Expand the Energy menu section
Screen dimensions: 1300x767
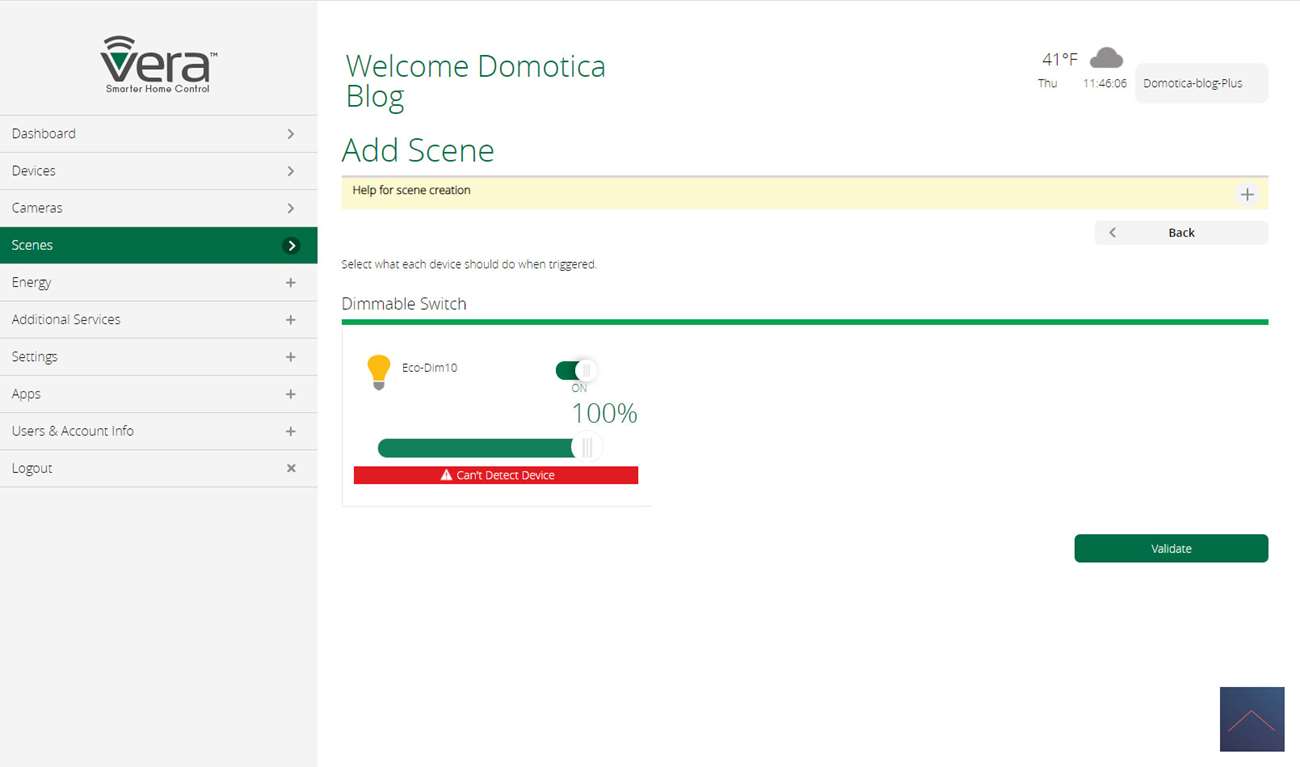click(291, 283)
